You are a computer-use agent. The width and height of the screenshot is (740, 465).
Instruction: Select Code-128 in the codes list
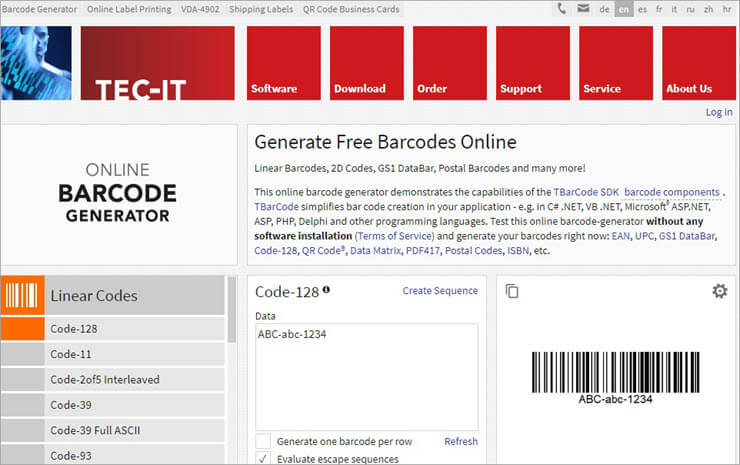coord(112,329)
